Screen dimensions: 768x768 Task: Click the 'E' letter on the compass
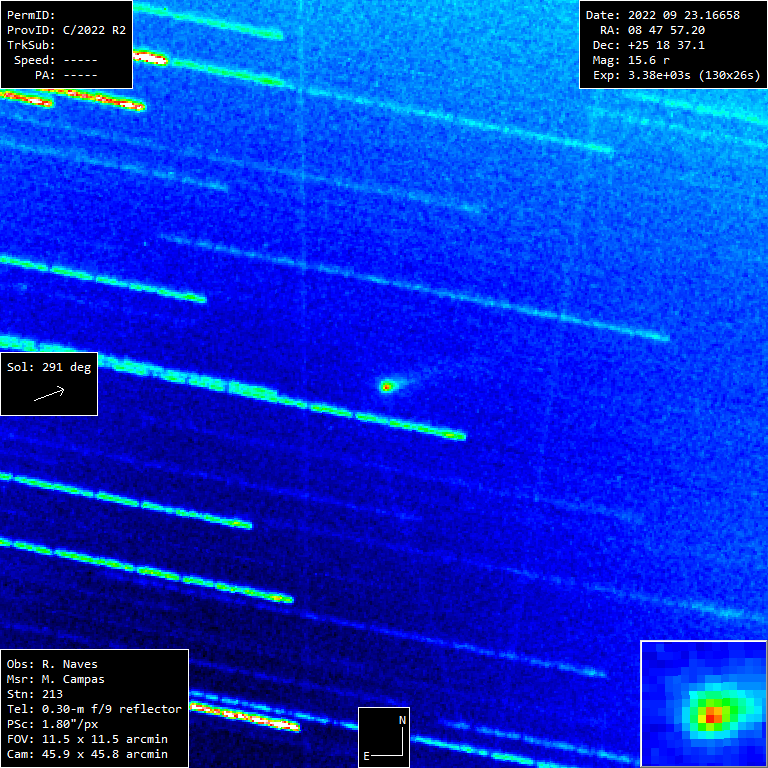[x=366, y=756]
